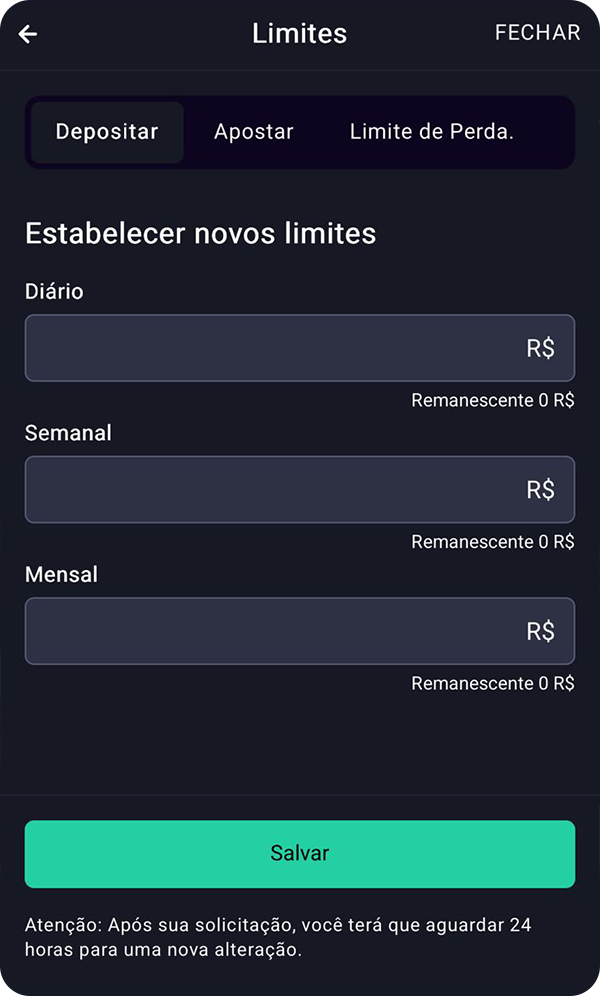Select the Mensal limit input box
The height and width of the screenshot is (996, 600).
(x=270, y=631)
